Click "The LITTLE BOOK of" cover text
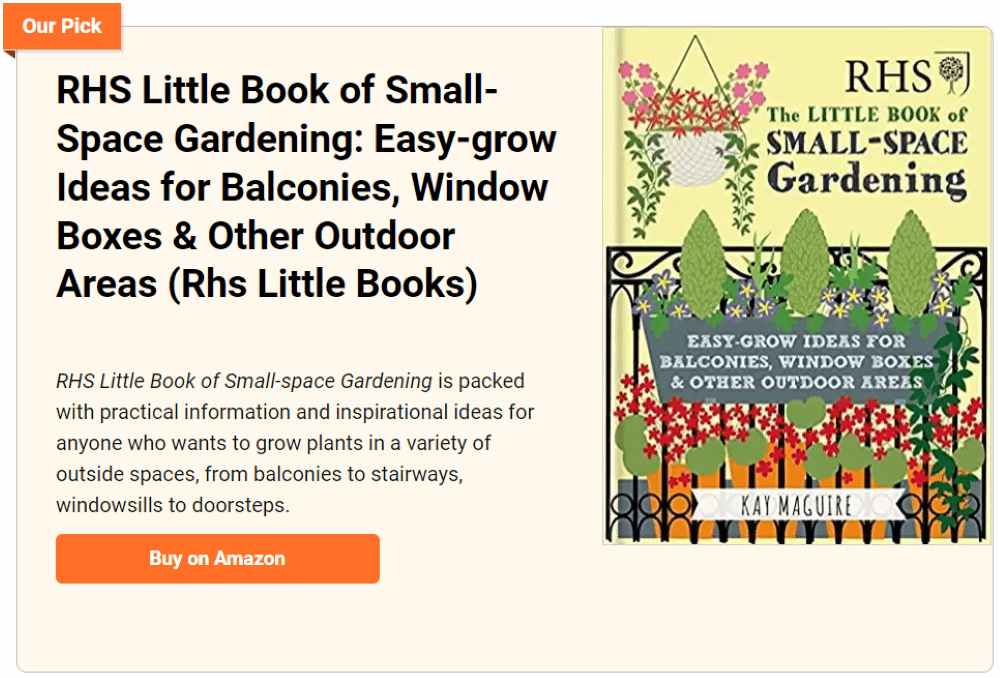The height and width of the screenshot is (678, 1000). click(867, 115)
